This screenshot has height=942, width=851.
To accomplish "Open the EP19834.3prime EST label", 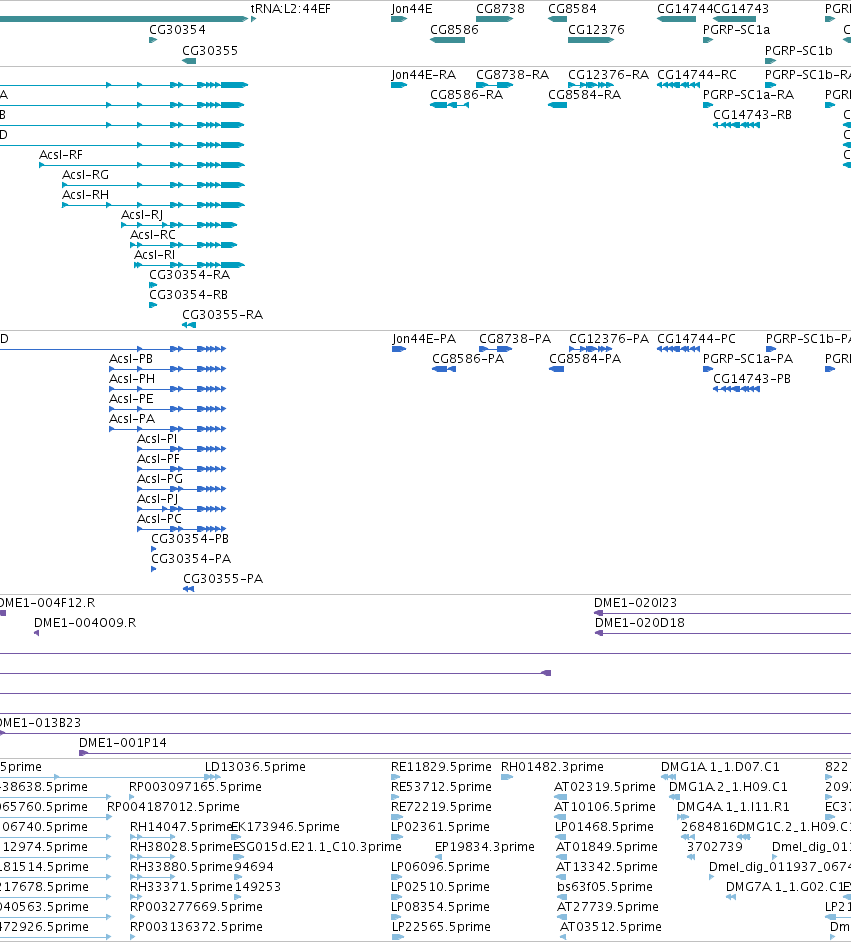I will tap(485, 846).
